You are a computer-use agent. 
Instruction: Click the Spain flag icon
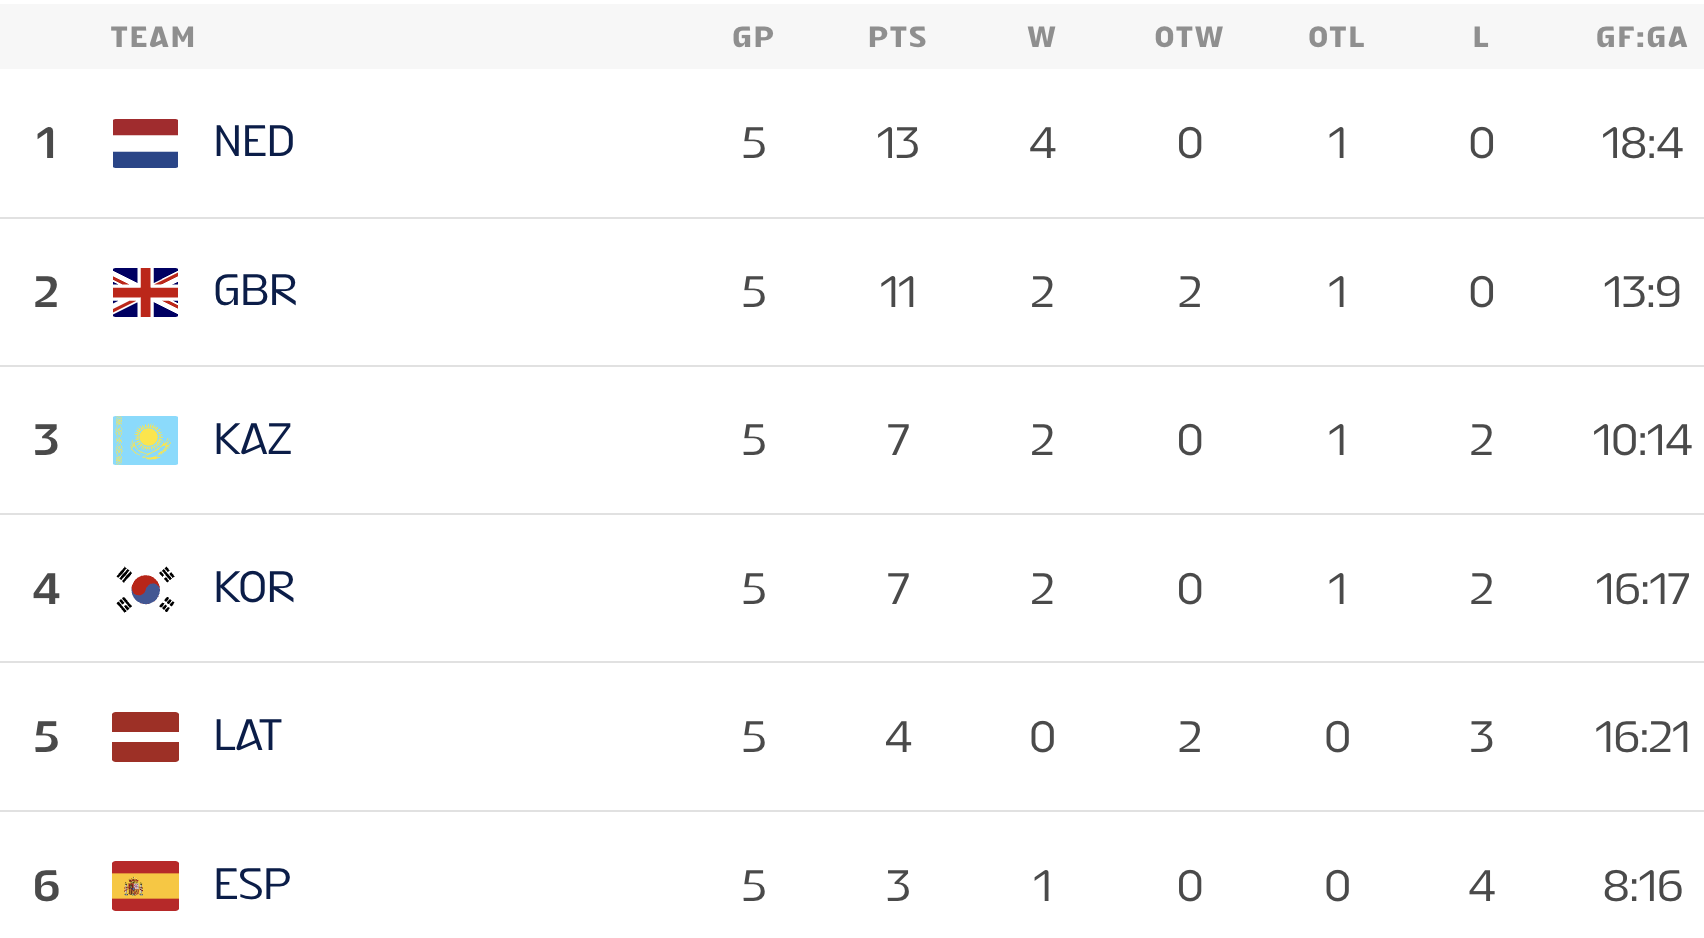pyautogui.click(x=145, y=886)
